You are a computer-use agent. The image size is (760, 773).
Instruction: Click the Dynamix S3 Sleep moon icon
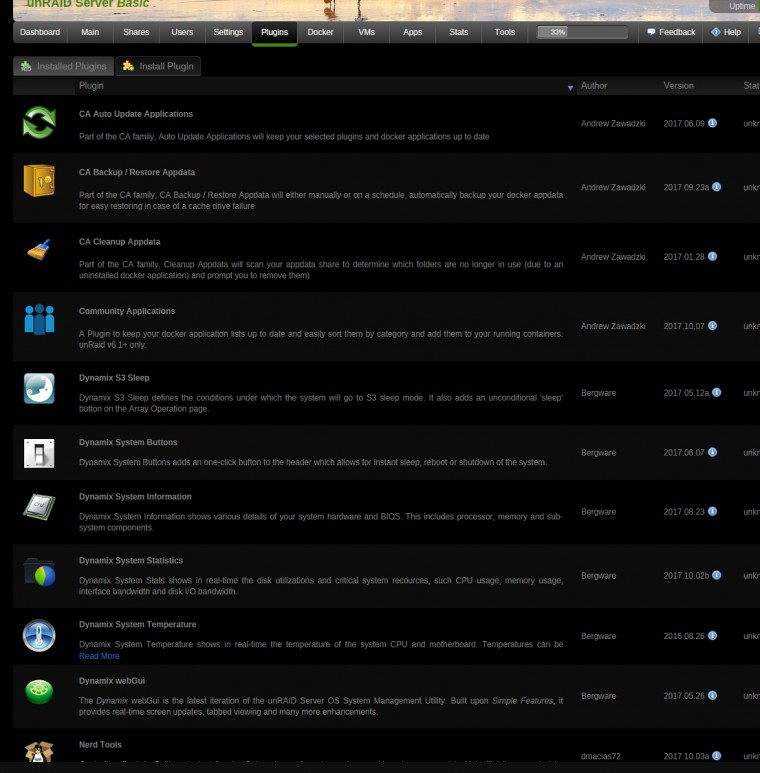(x=39, y=388)
